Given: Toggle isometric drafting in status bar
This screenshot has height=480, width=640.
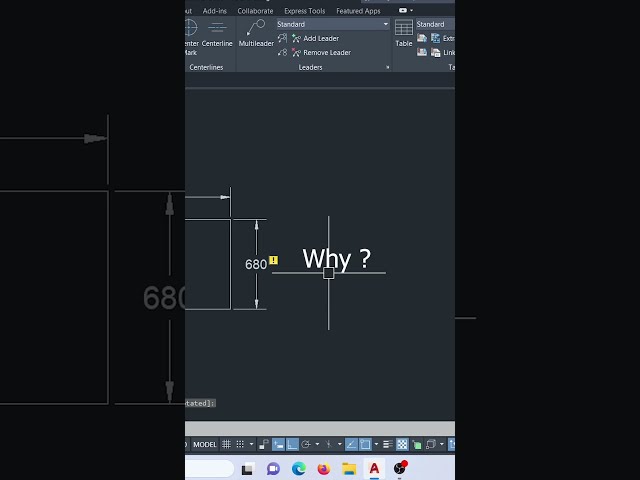Looking at the screenshot, I should pos(329,444).
